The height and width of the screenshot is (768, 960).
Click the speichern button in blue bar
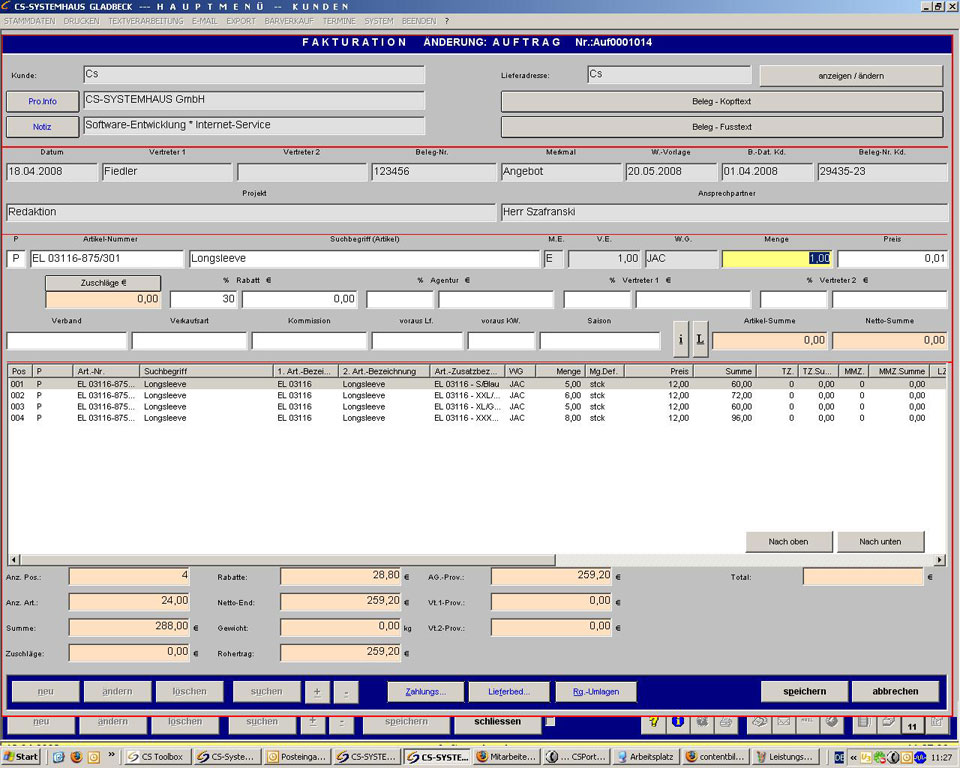point(804,691)
